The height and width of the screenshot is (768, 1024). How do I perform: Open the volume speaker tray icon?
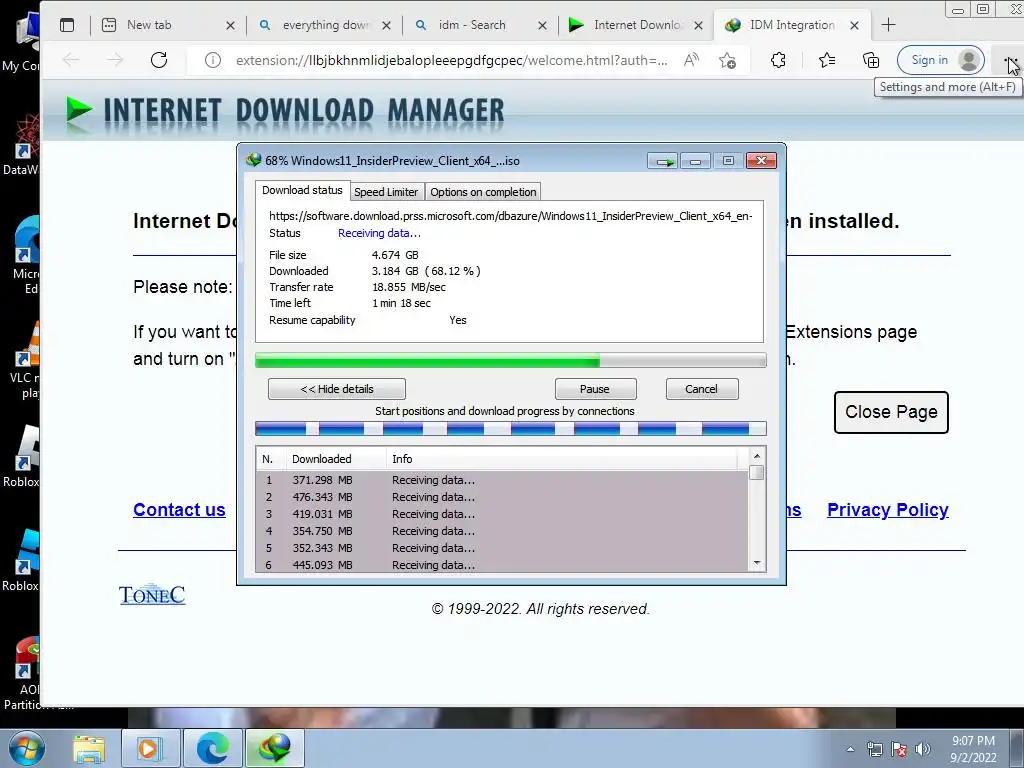tap(923, 749)
